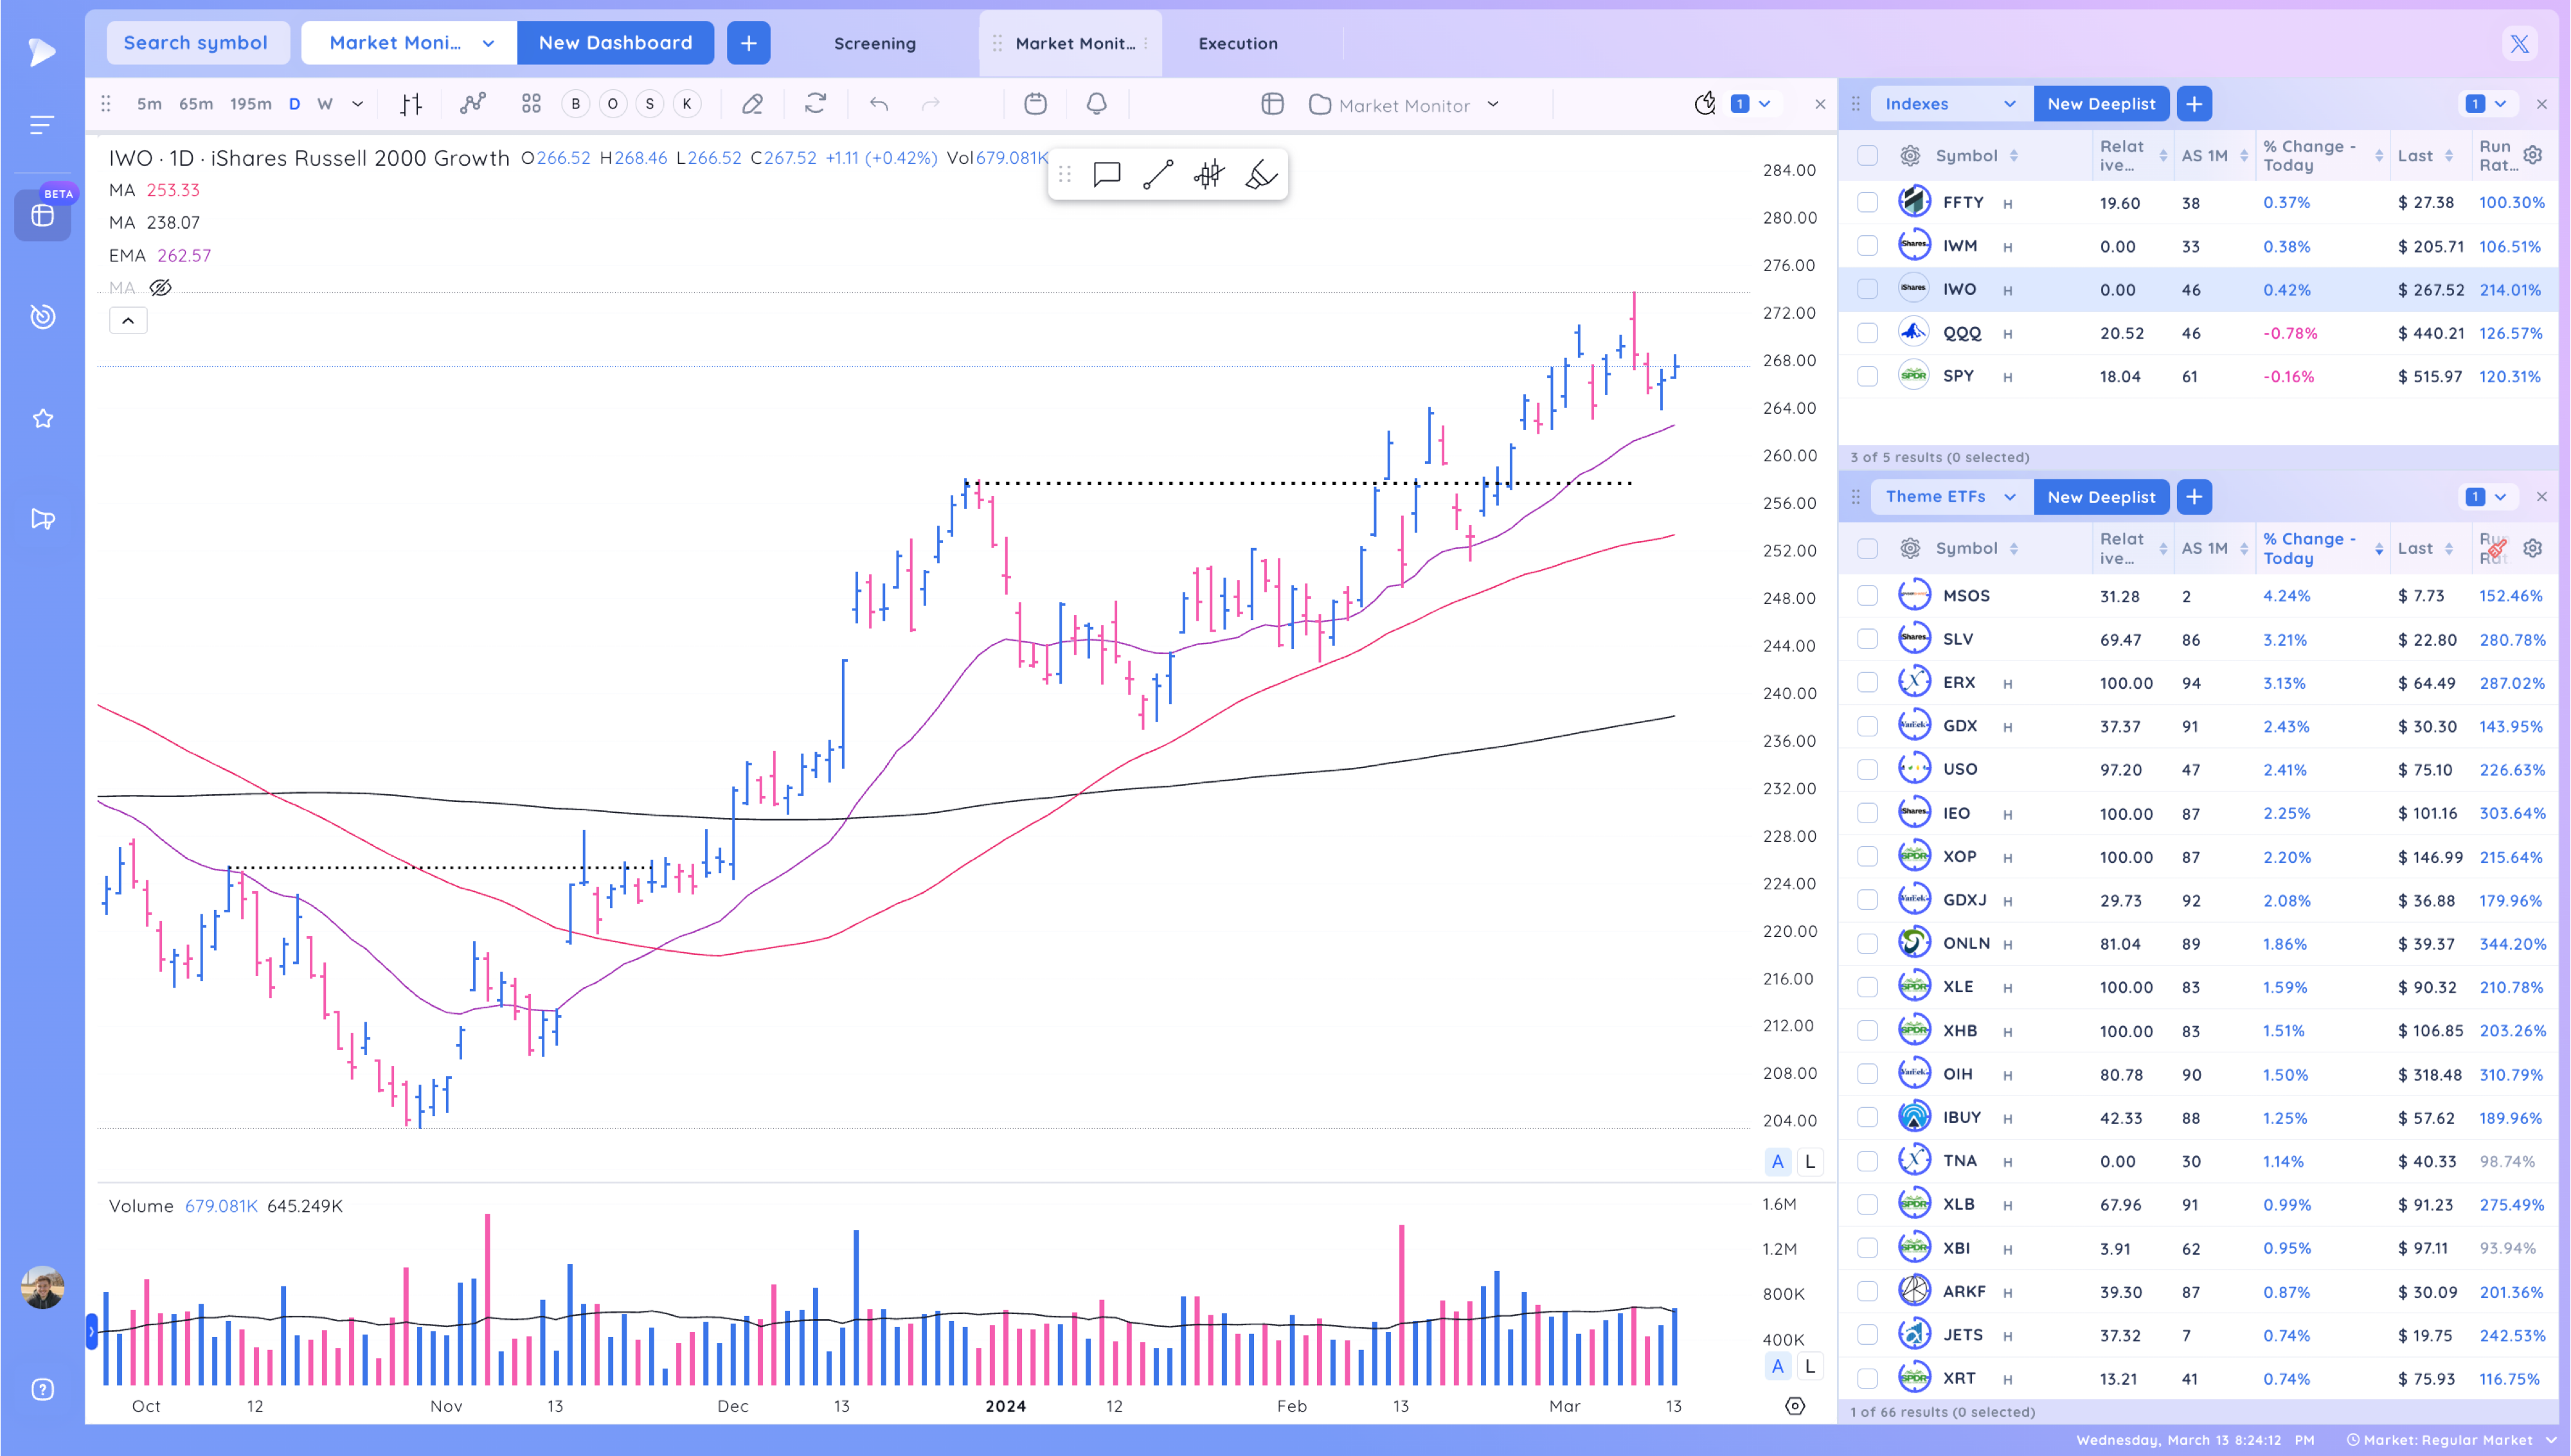
Task: Toggle log scale L on volume axis
Action: [x=1809, y=1367]
